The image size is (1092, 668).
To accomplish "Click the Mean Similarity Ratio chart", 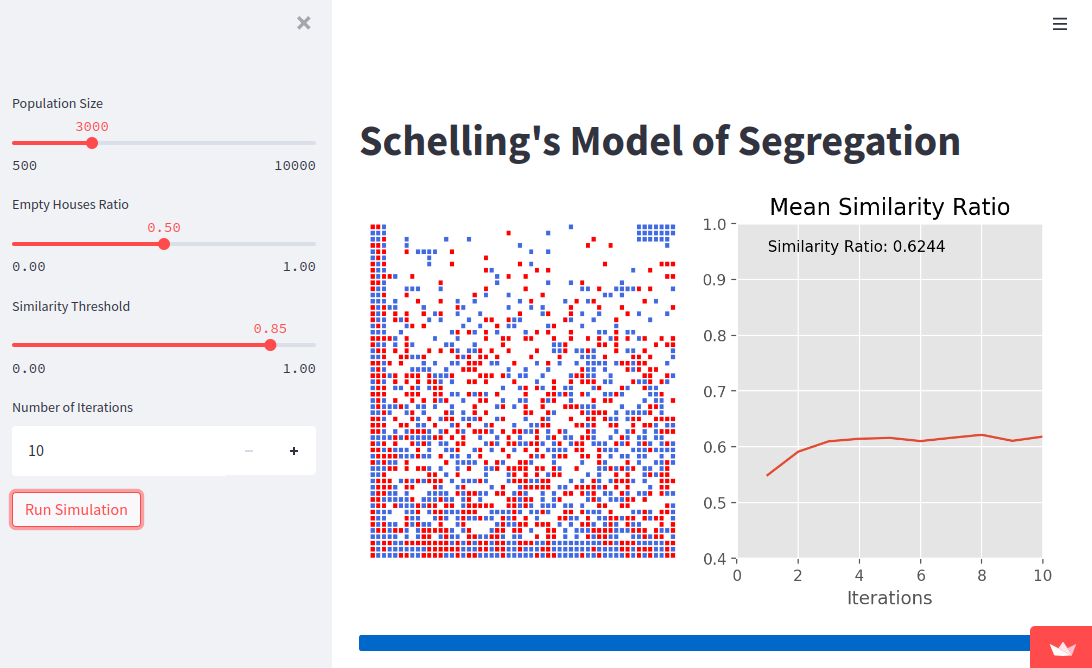I will [x=890, y=390].
